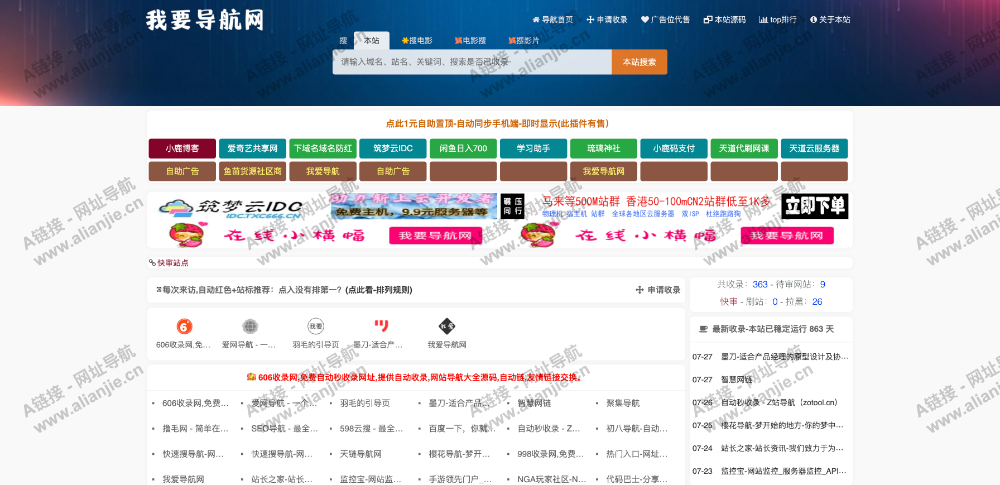Image resolution: width=1000 pixels, height=485 pixels.
Task: Open the 天链导航网 site link
Action: [361, 454]
